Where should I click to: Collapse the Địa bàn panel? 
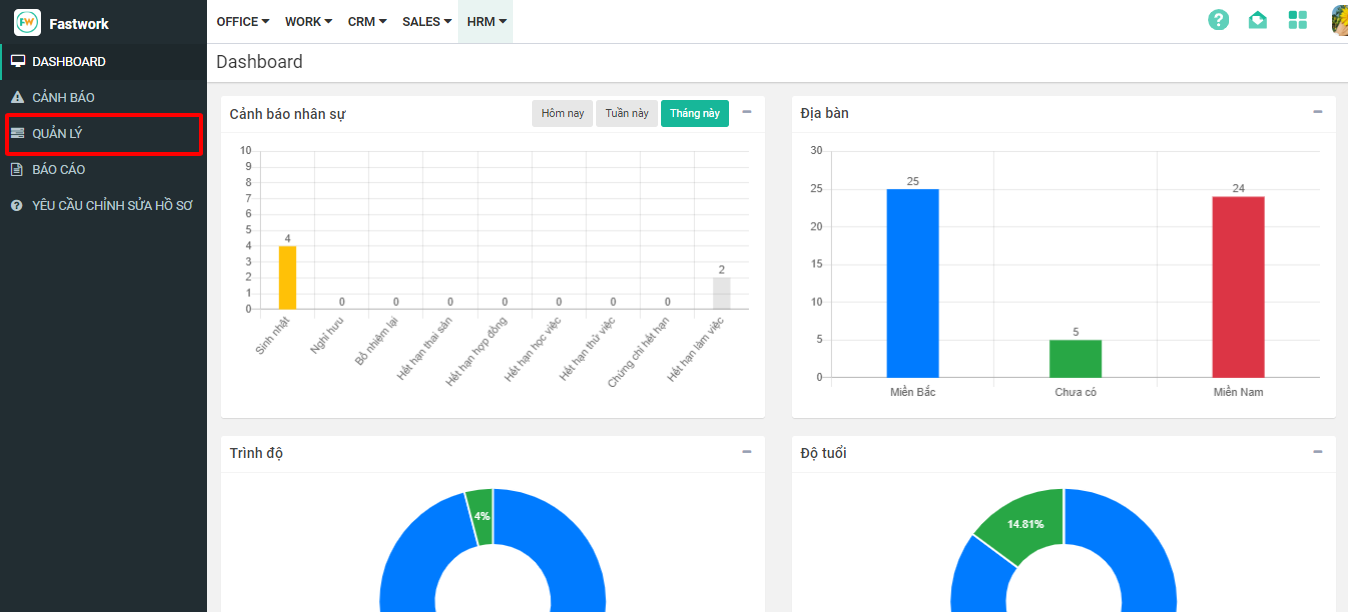click(x=1317, y=112)
